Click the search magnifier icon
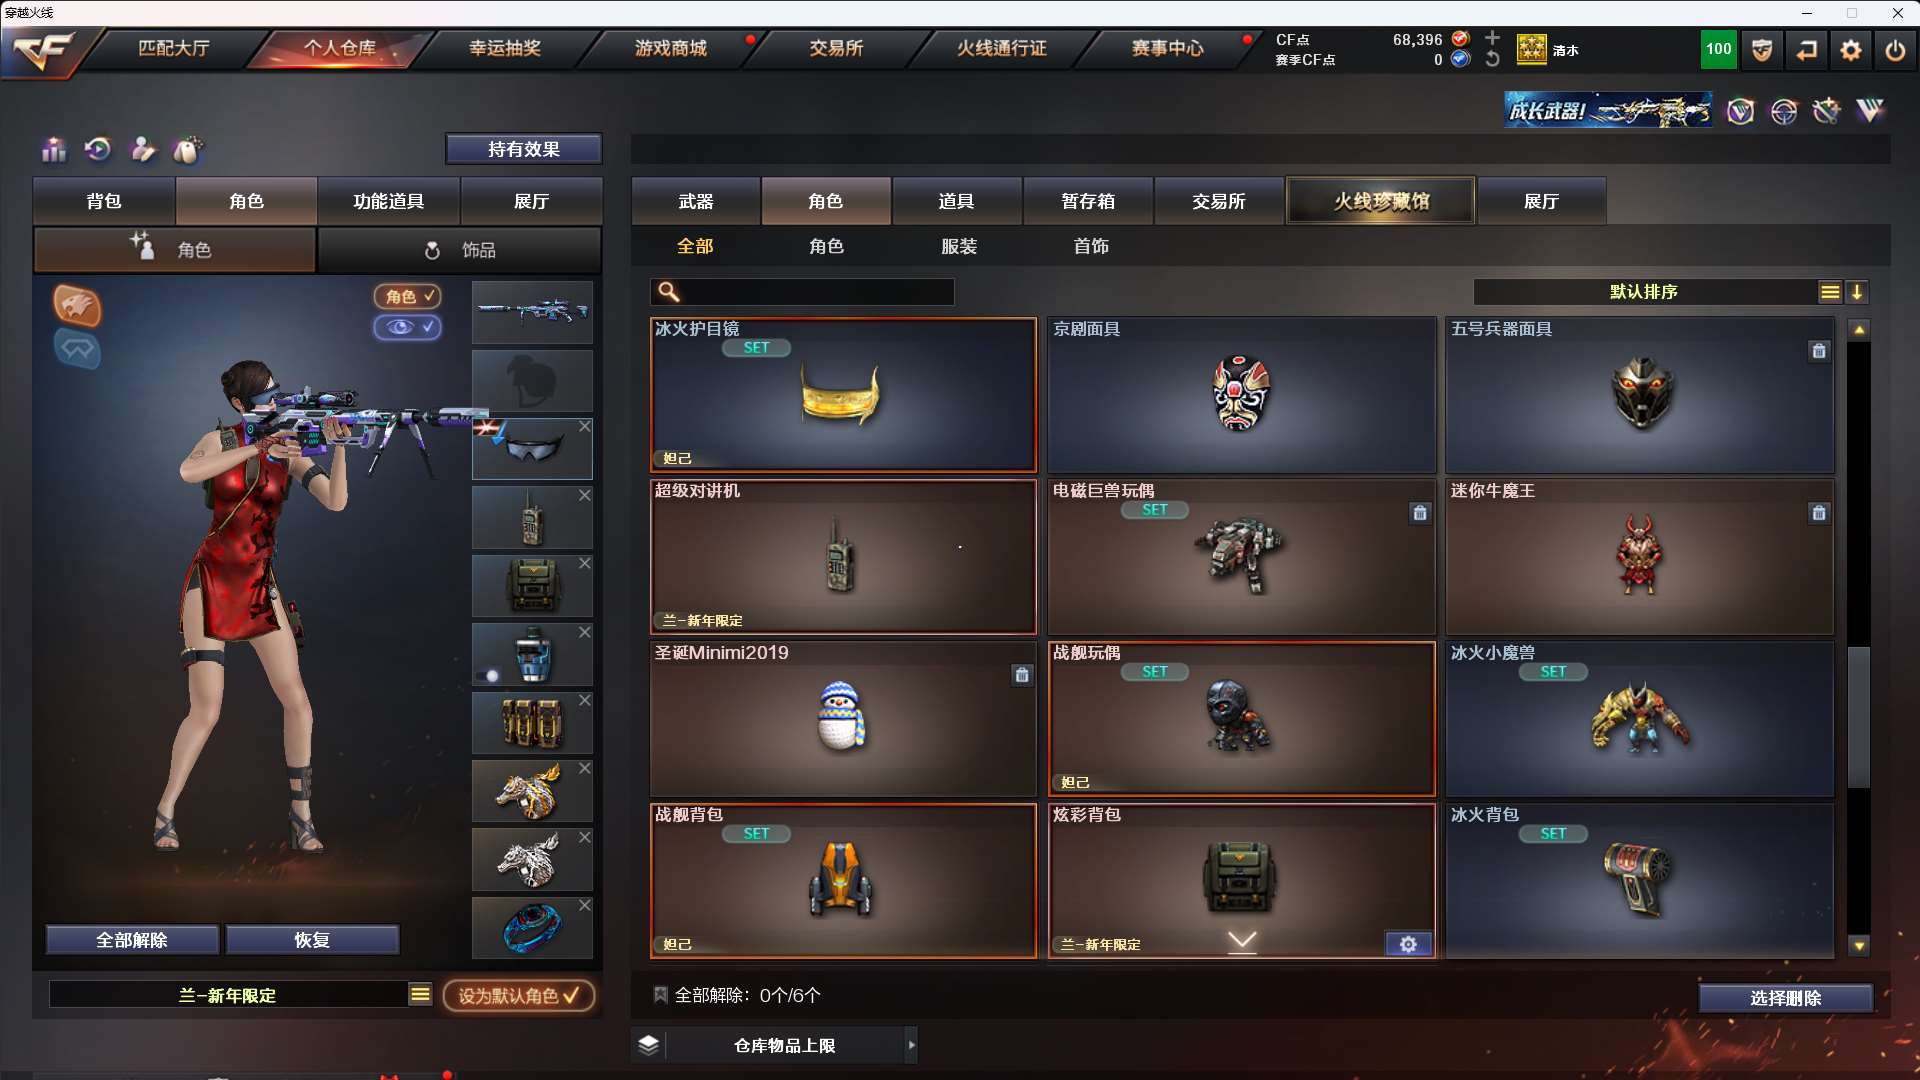The height and width of the screenshot is (1080, 1920). coord(669,292)
